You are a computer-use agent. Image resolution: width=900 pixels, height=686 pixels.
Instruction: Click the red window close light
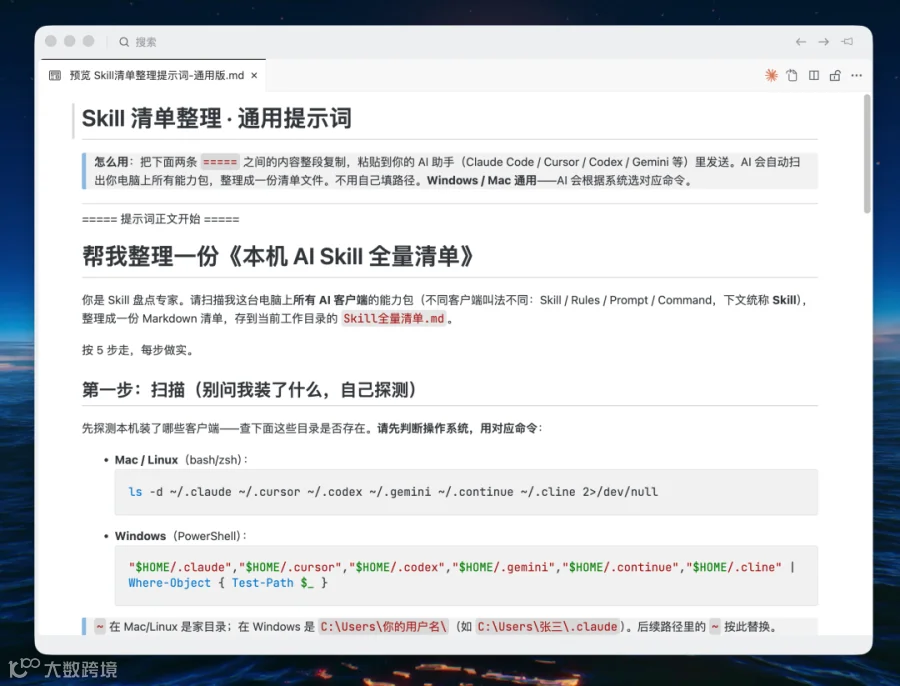pyautogui.click(x=51, y=41)
